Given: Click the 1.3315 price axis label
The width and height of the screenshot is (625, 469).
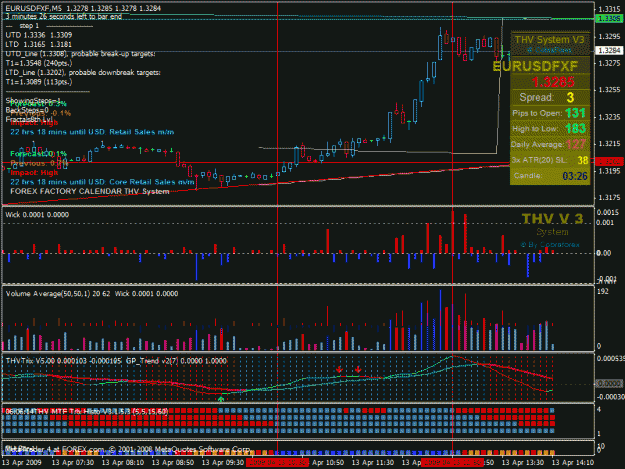Looking at the screenshot, I should click(609, 10).
